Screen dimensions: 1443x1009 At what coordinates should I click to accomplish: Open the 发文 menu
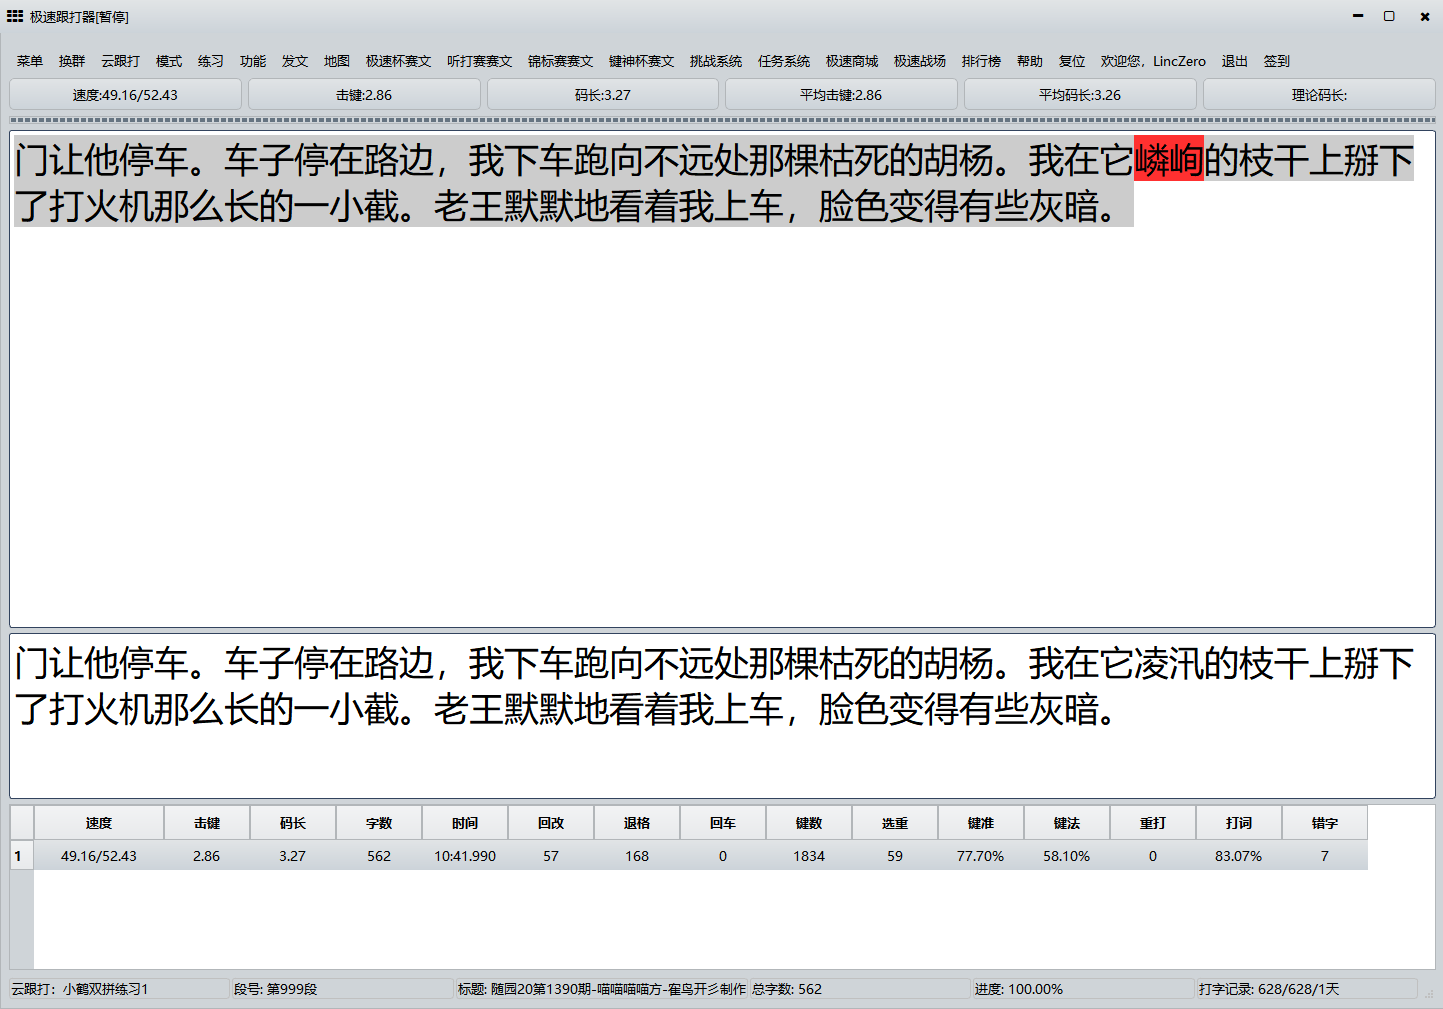tap(295, 61)
